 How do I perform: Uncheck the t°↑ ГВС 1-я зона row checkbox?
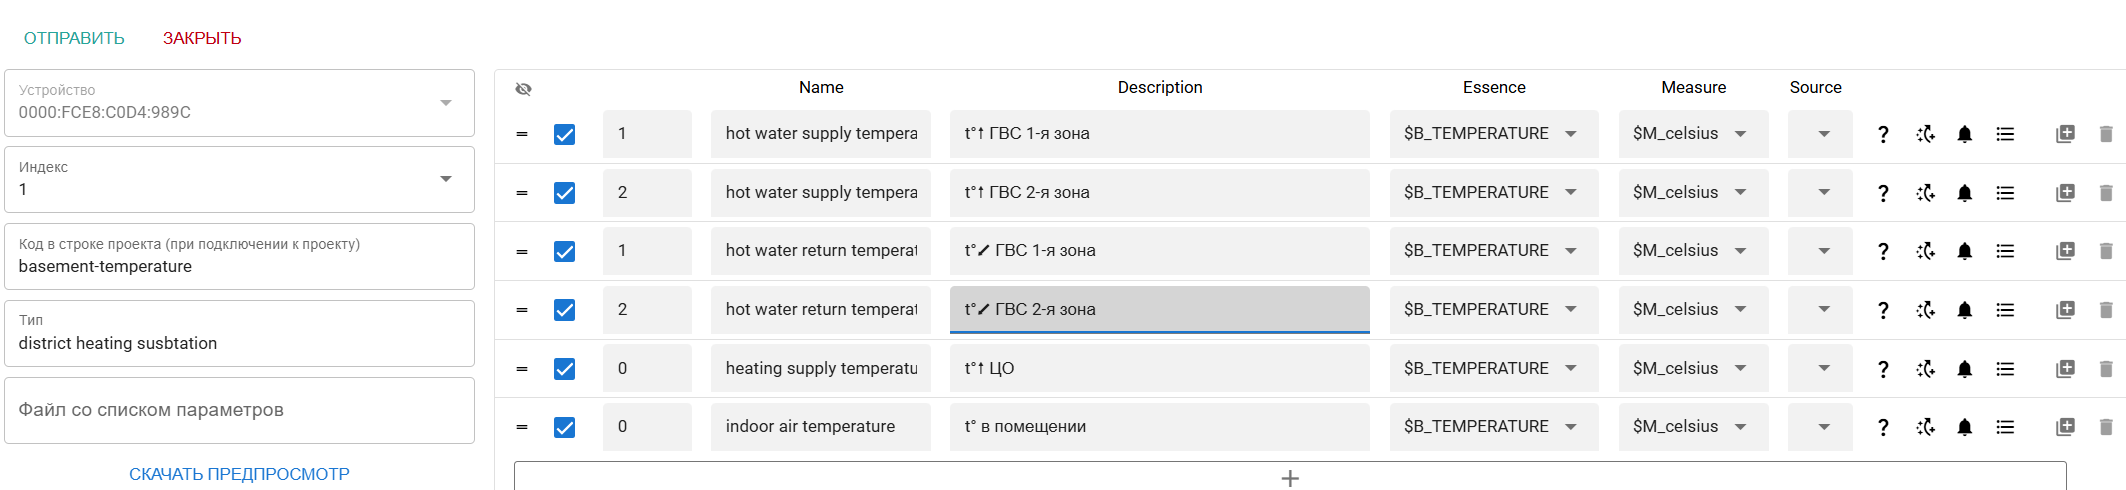point(565,134)
